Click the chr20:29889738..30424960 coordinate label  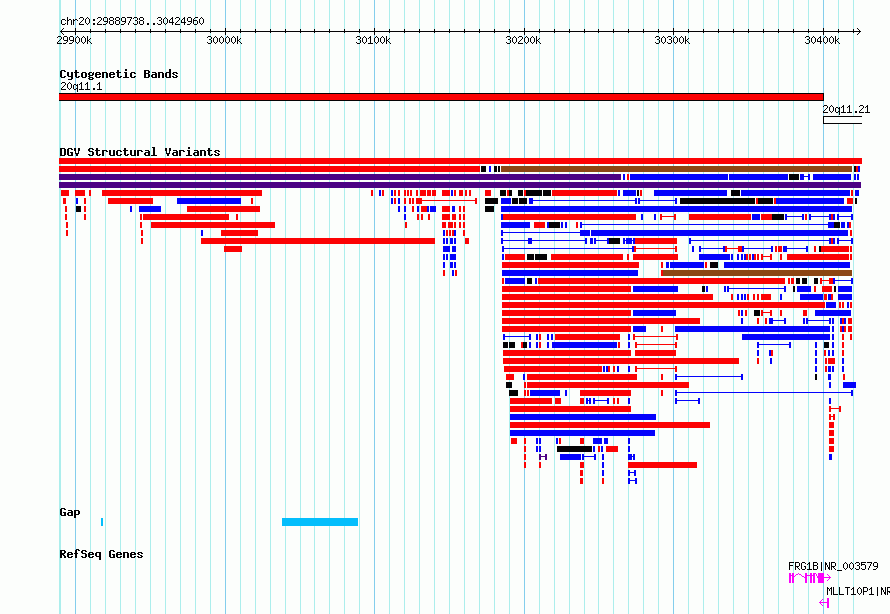(x=132, y=21)
